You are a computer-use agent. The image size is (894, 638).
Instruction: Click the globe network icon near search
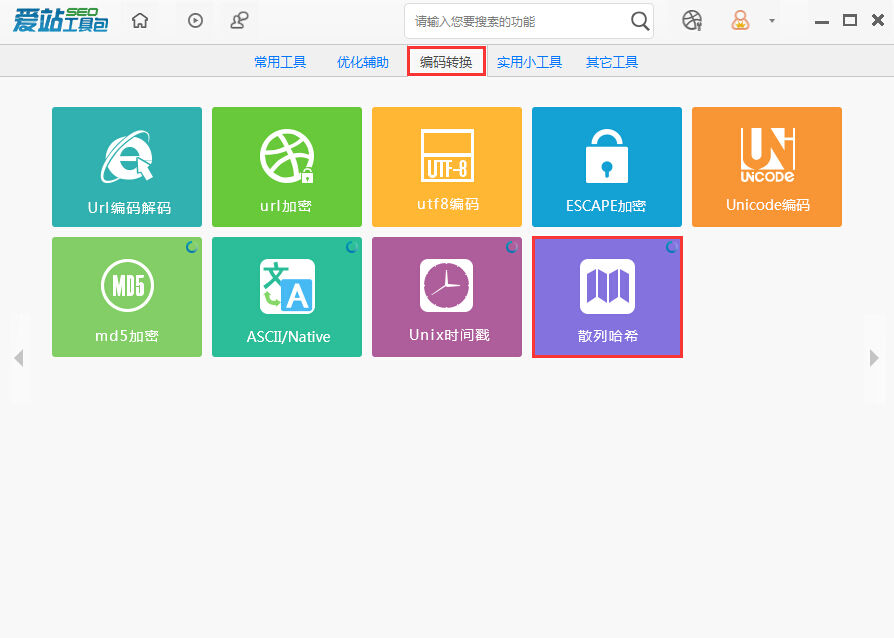(x=692, y=20)
